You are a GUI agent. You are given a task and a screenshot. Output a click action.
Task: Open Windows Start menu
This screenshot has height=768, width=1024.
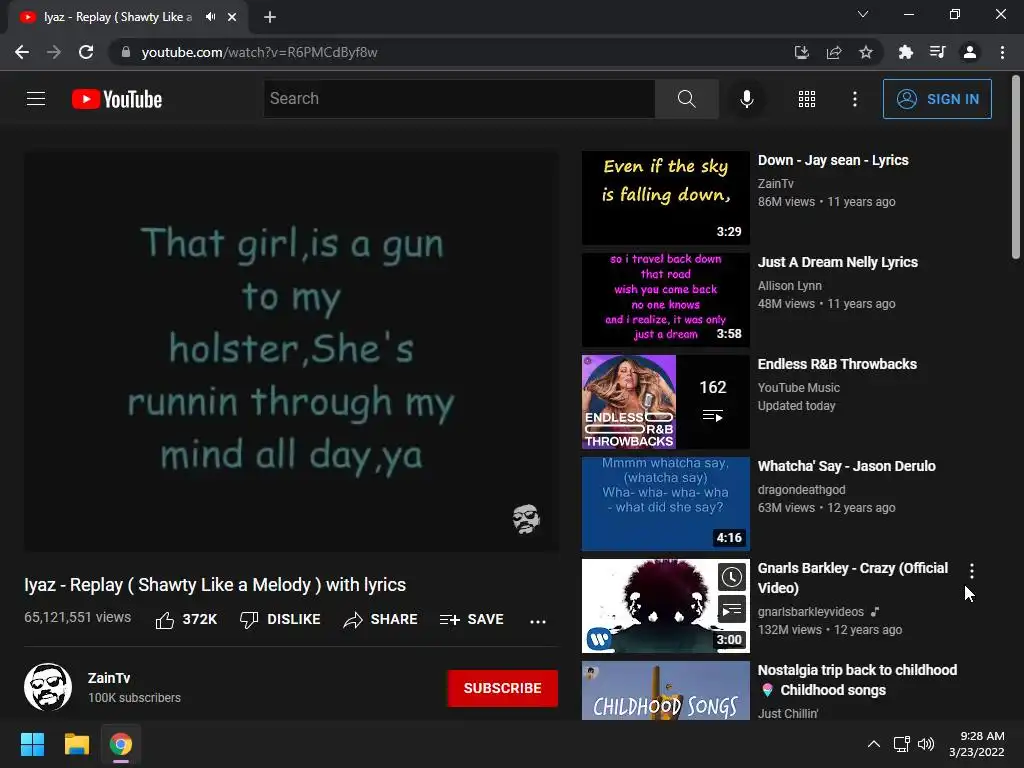[32, 744]
